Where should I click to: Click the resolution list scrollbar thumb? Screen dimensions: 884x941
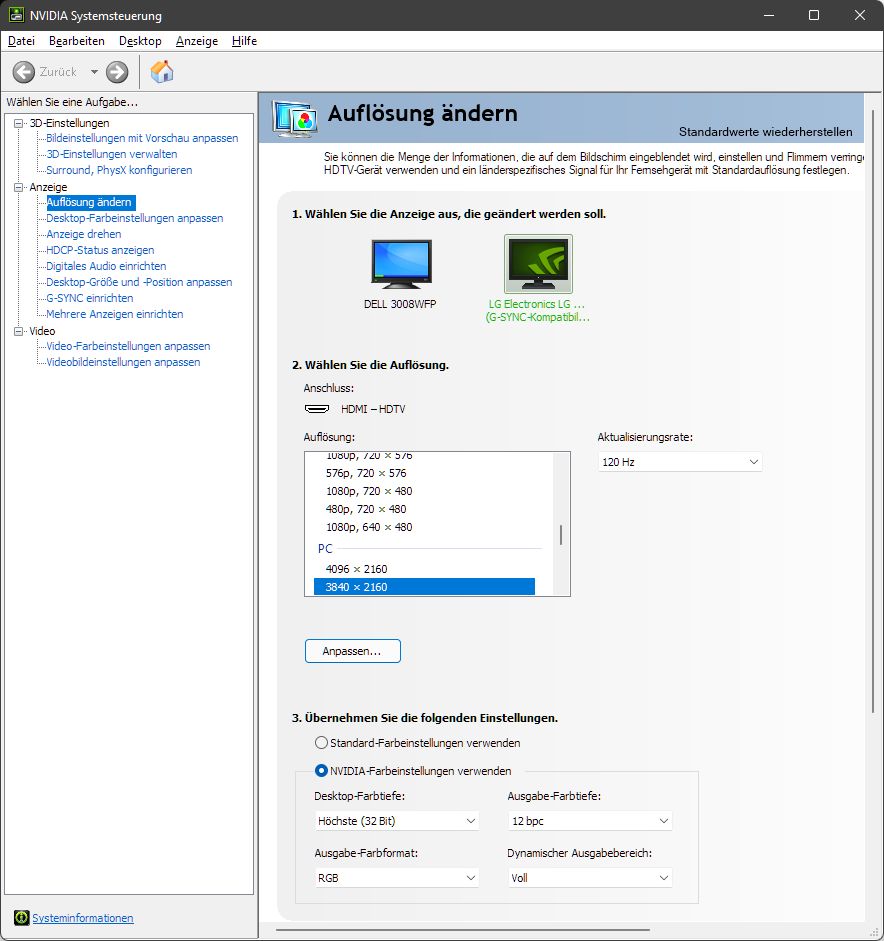point(561,535)
